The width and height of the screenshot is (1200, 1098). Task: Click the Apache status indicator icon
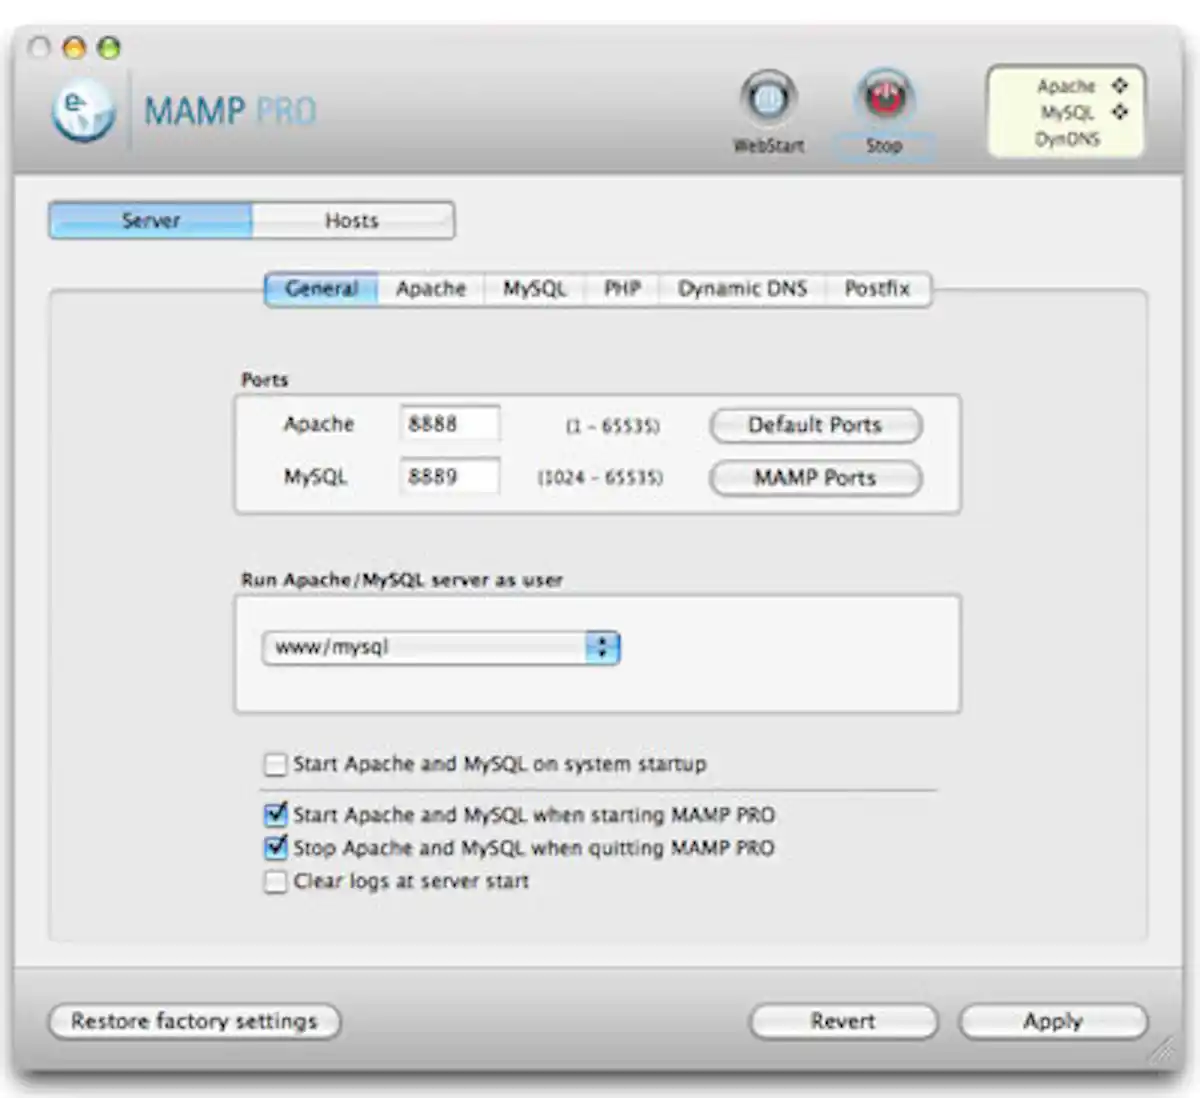pos(1120,86)
